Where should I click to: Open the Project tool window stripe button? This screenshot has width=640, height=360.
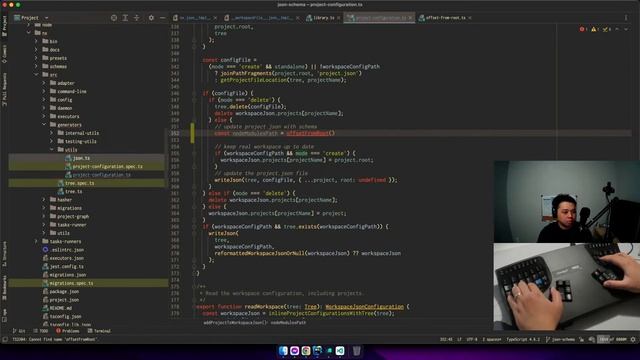coord(4,26)
